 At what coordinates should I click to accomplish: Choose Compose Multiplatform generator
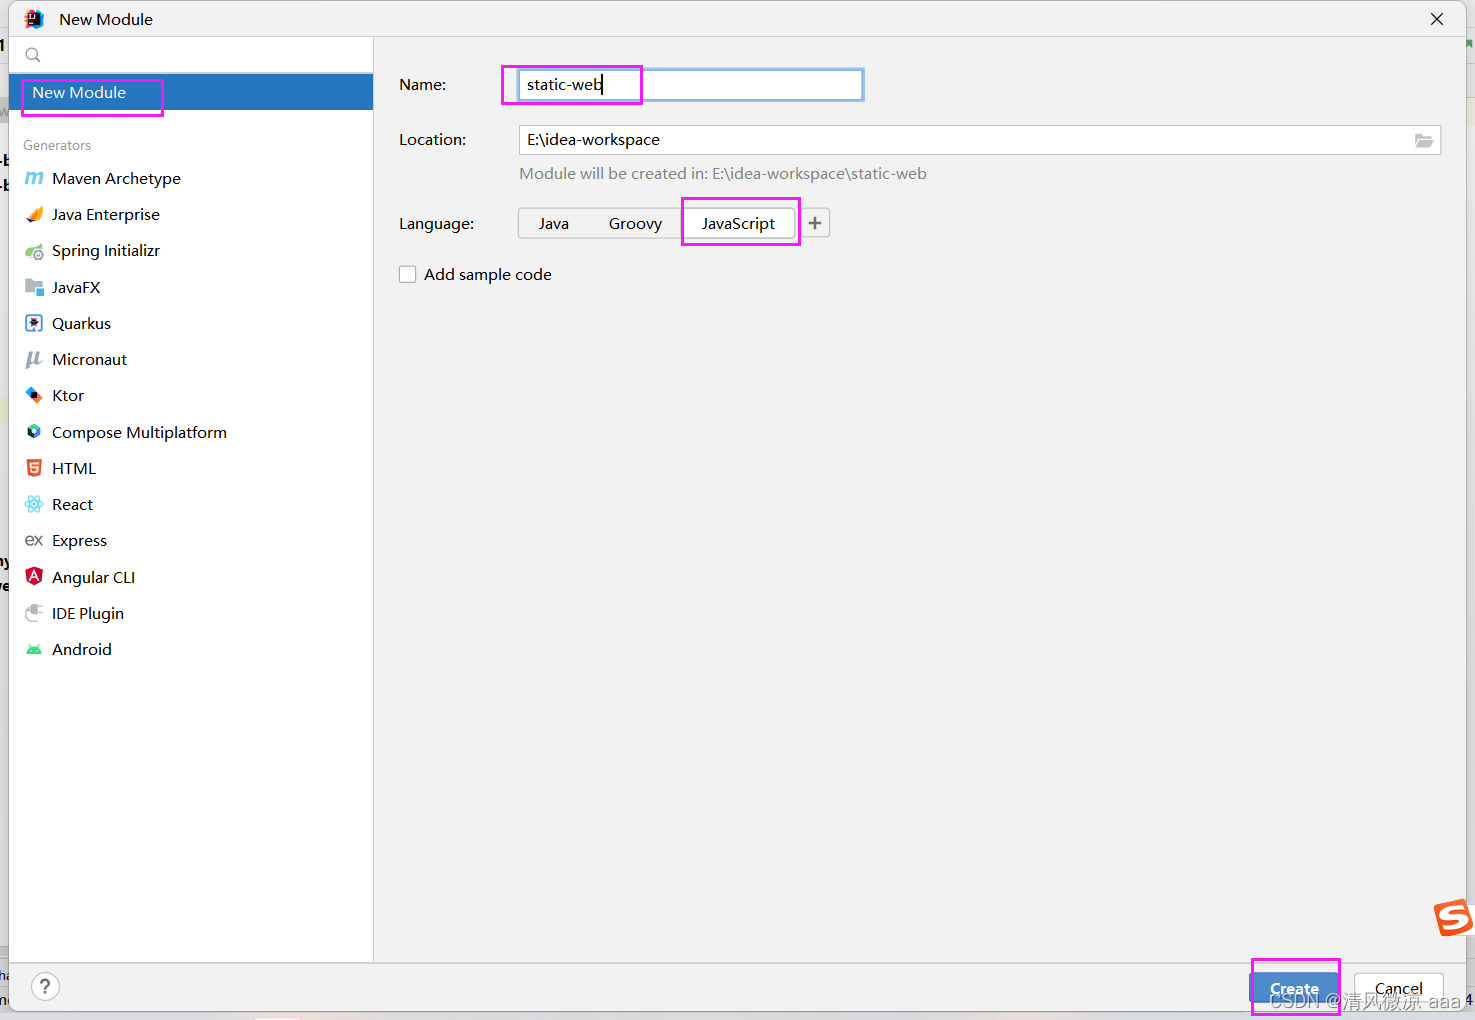point(191,432)
